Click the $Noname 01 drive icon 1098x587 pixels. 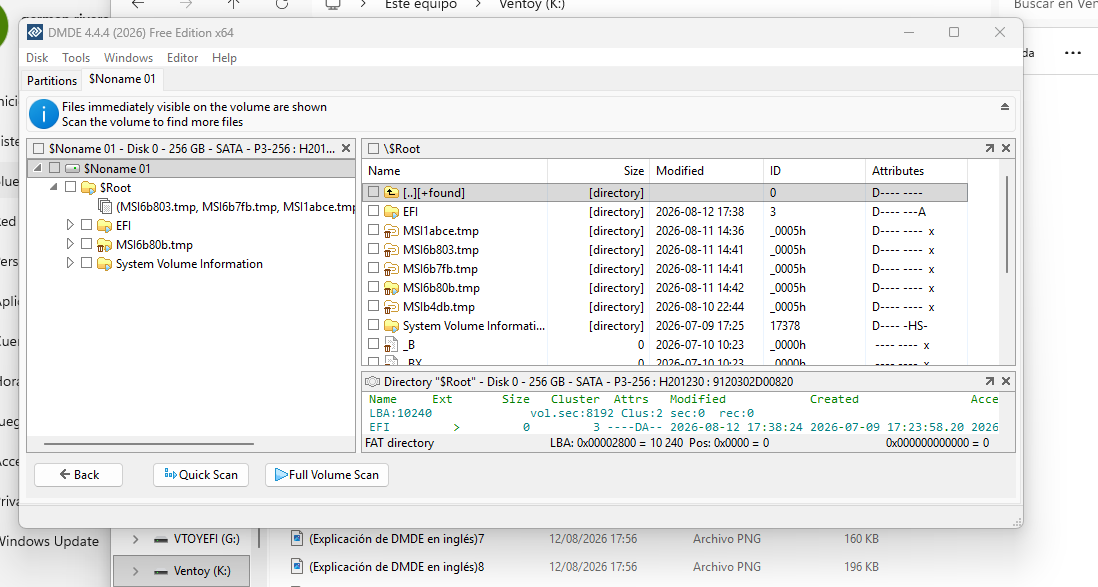72,168
